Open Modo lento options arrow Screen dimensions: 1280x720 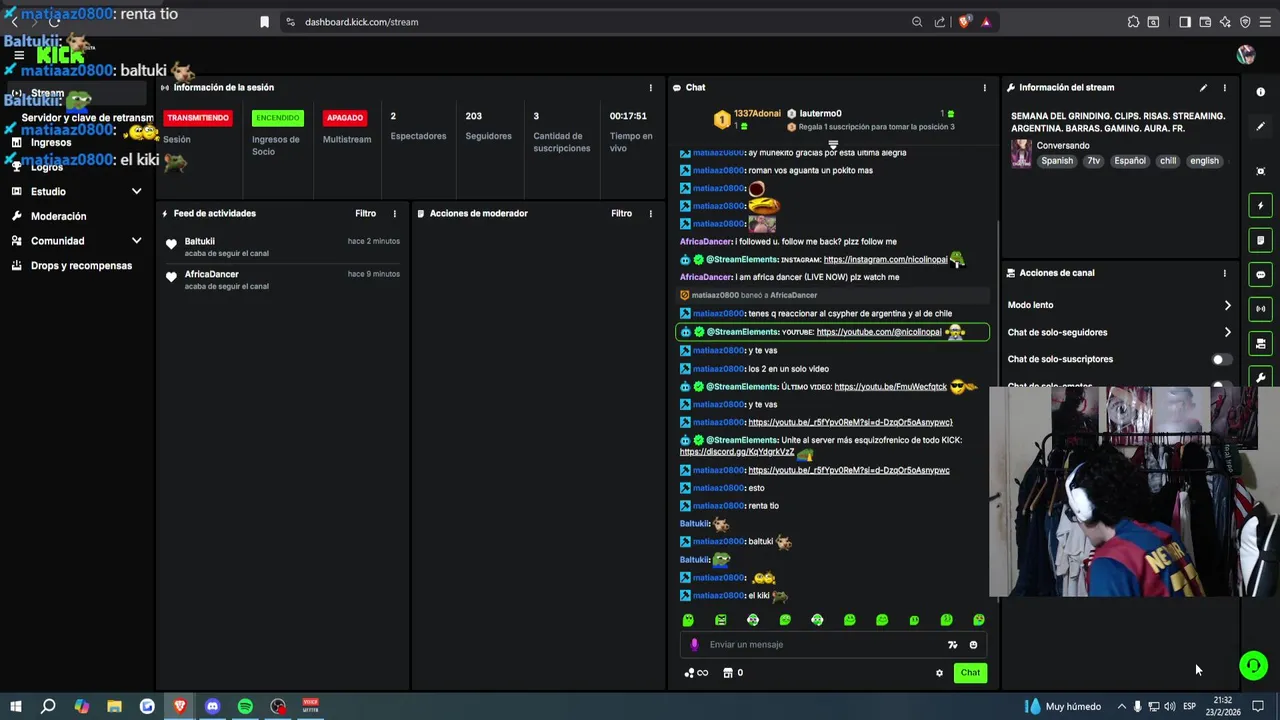pos(1227,305)
